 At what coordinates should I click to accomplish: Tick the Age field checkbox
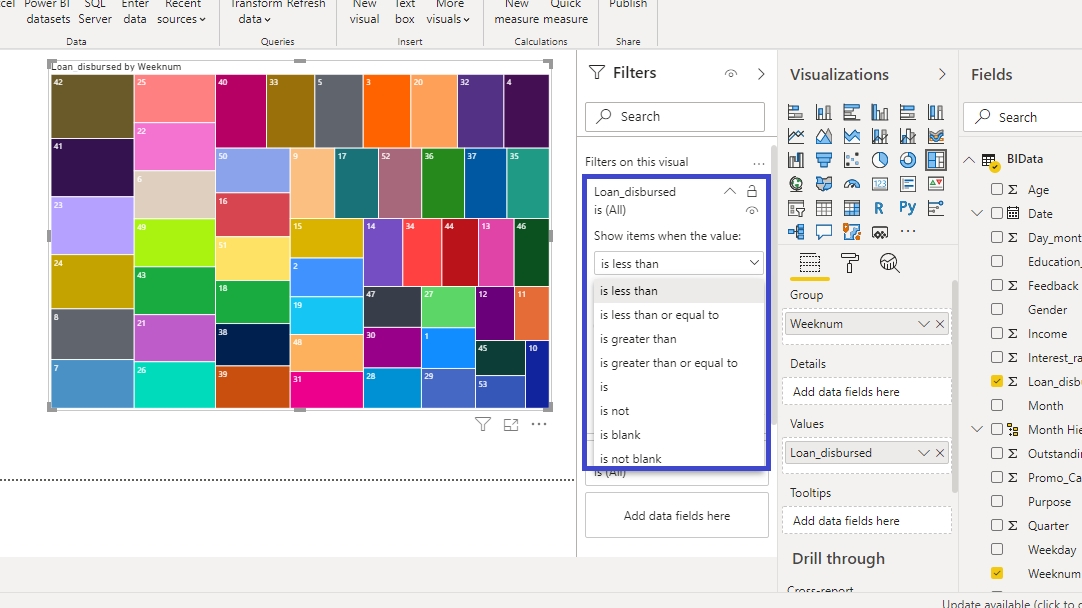(x=997, y=190)
